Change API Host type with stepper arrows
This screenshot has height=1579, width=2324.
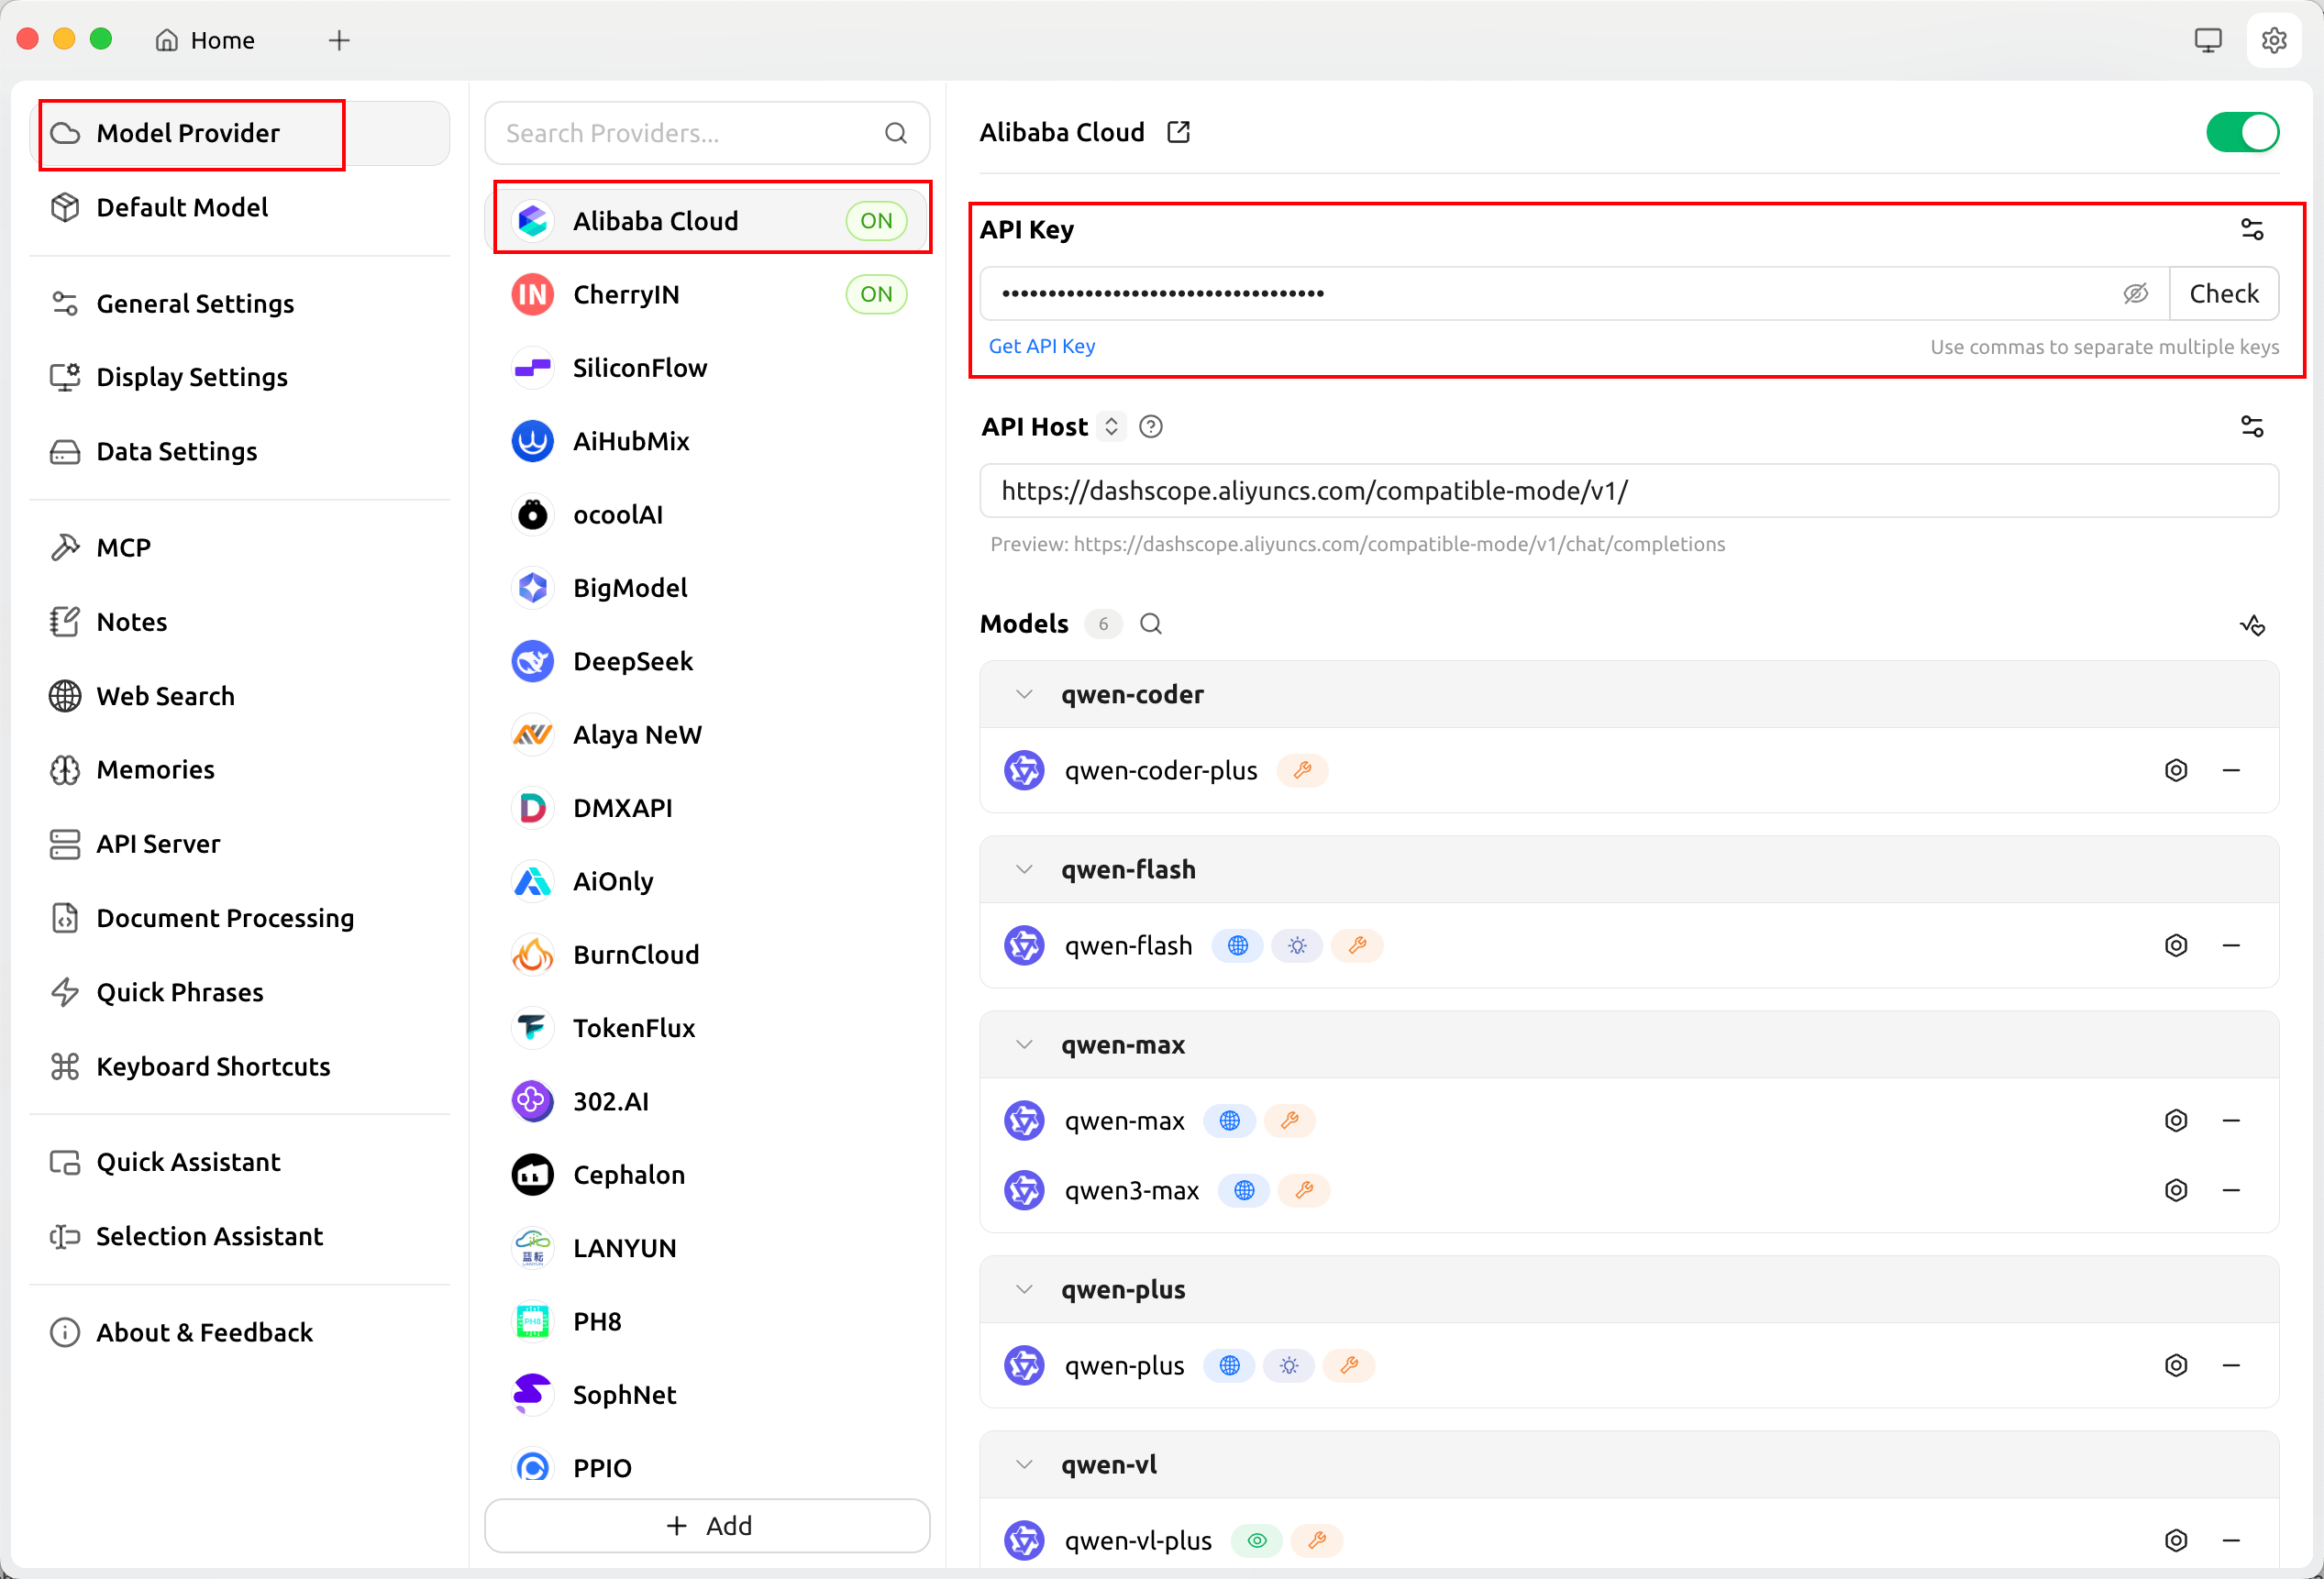coord(1110,427)
